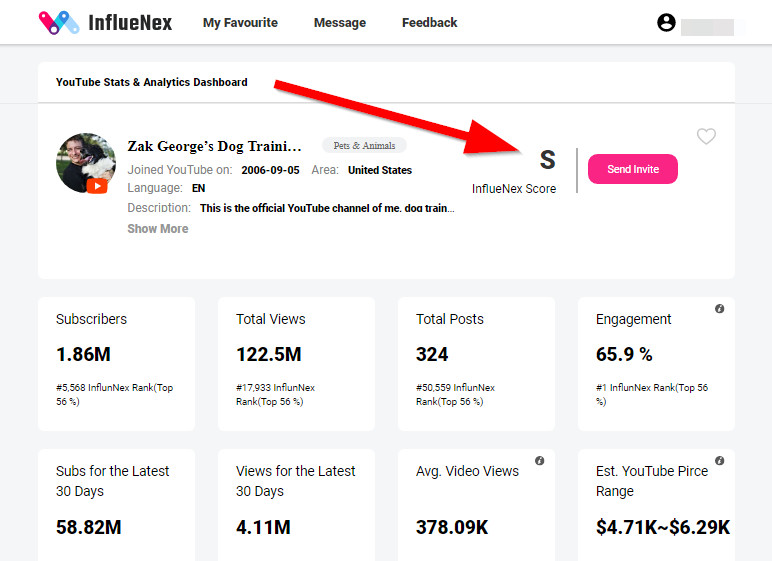The image size is (772, 561).
Task: Click the InflueNex brand name text
Action: (130, 23)
